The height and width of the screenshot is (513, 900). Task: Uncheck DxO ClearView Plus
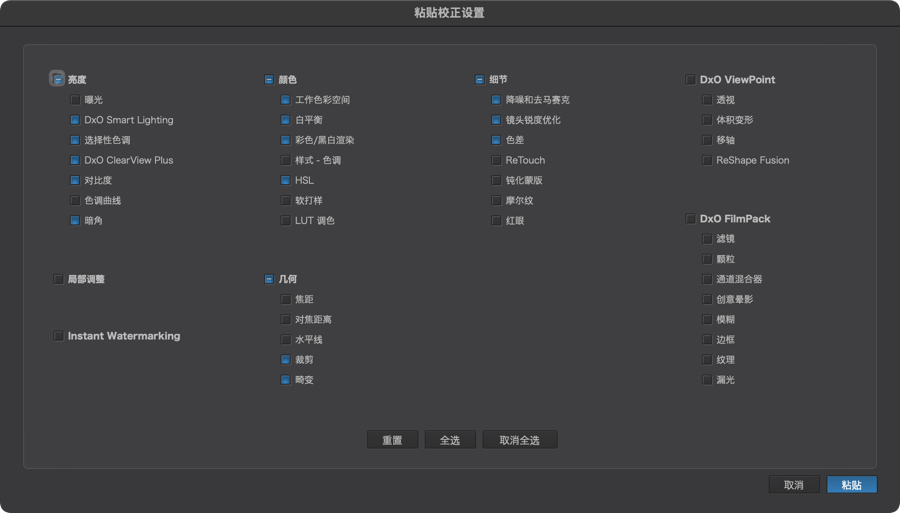[75, 160]
